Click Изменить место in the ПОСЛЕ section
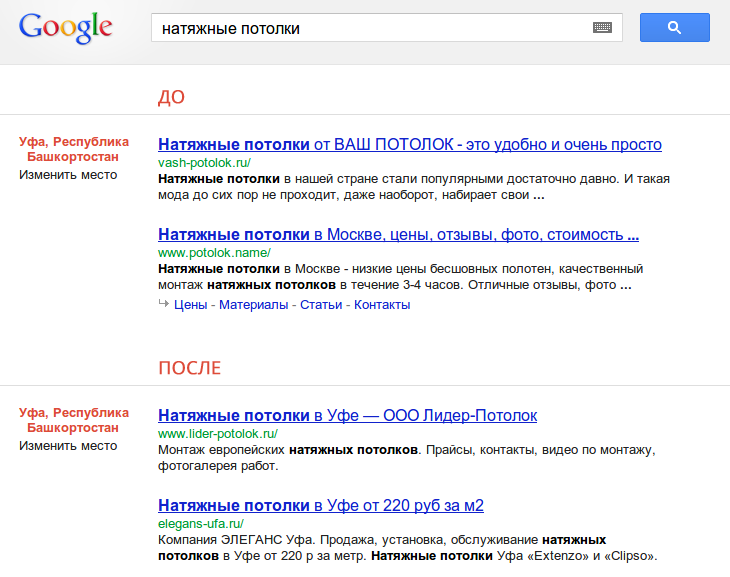The height and width of the screenshot is (577, 730). point(68,446)
